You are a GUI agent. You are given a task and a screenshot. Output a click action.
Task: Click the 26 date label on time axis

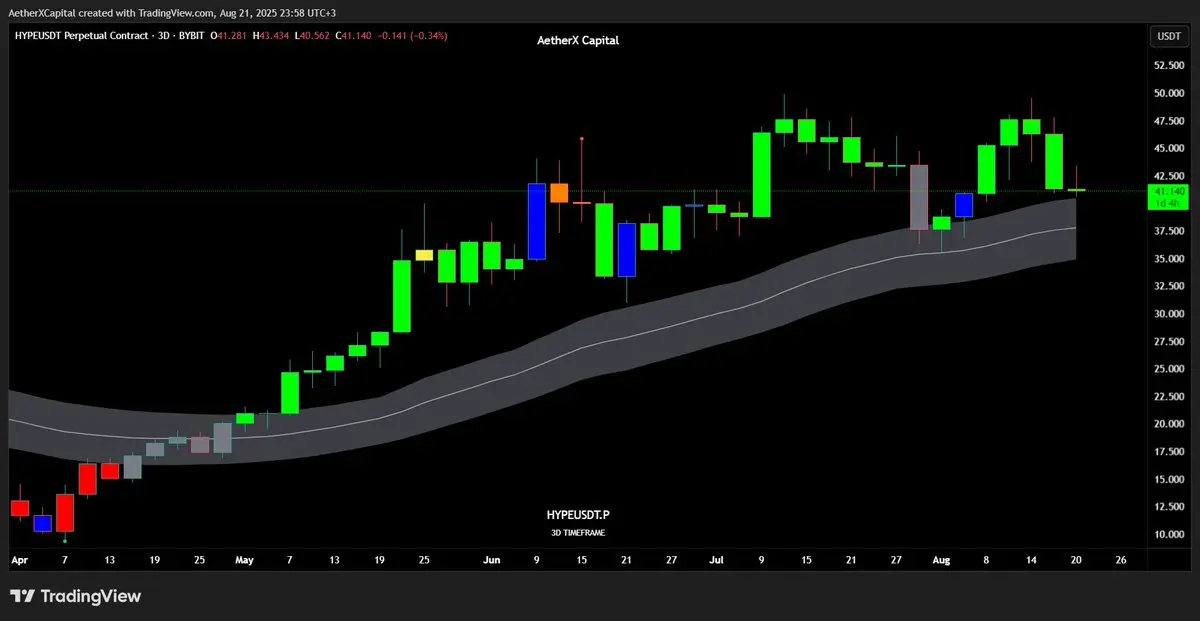pyautogui.click(x=1123, y=561)
